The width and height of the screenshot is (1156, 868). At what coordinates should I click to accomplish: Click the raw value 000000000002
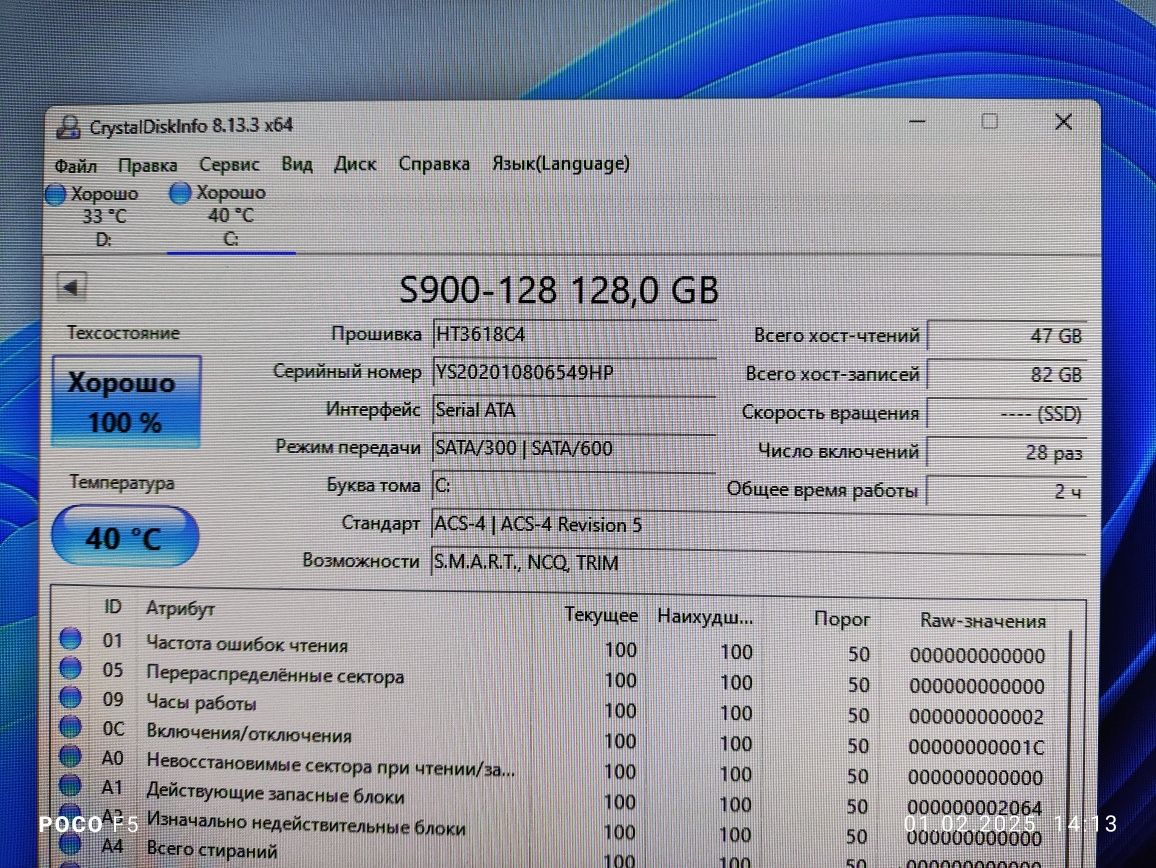coord(976,716)
